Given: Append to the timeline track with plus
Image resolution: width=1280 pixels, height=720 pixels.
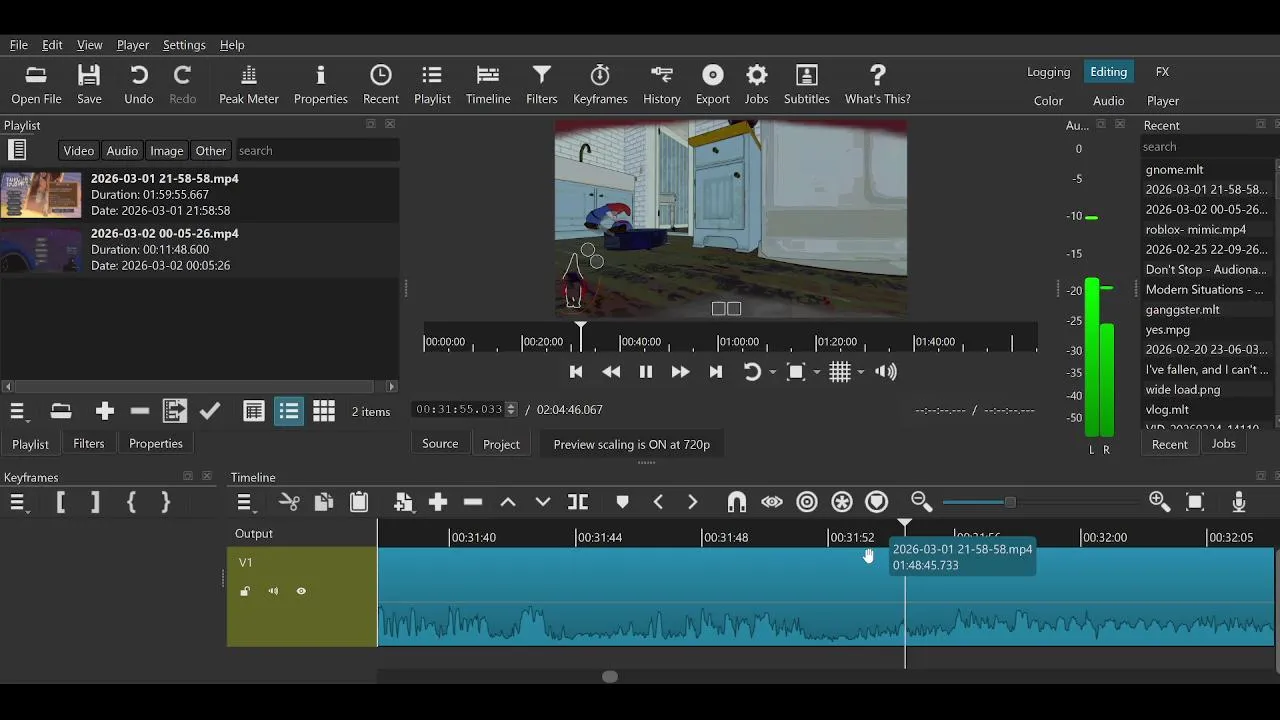Looking at the screenshot, I should [x=438, y=502].
